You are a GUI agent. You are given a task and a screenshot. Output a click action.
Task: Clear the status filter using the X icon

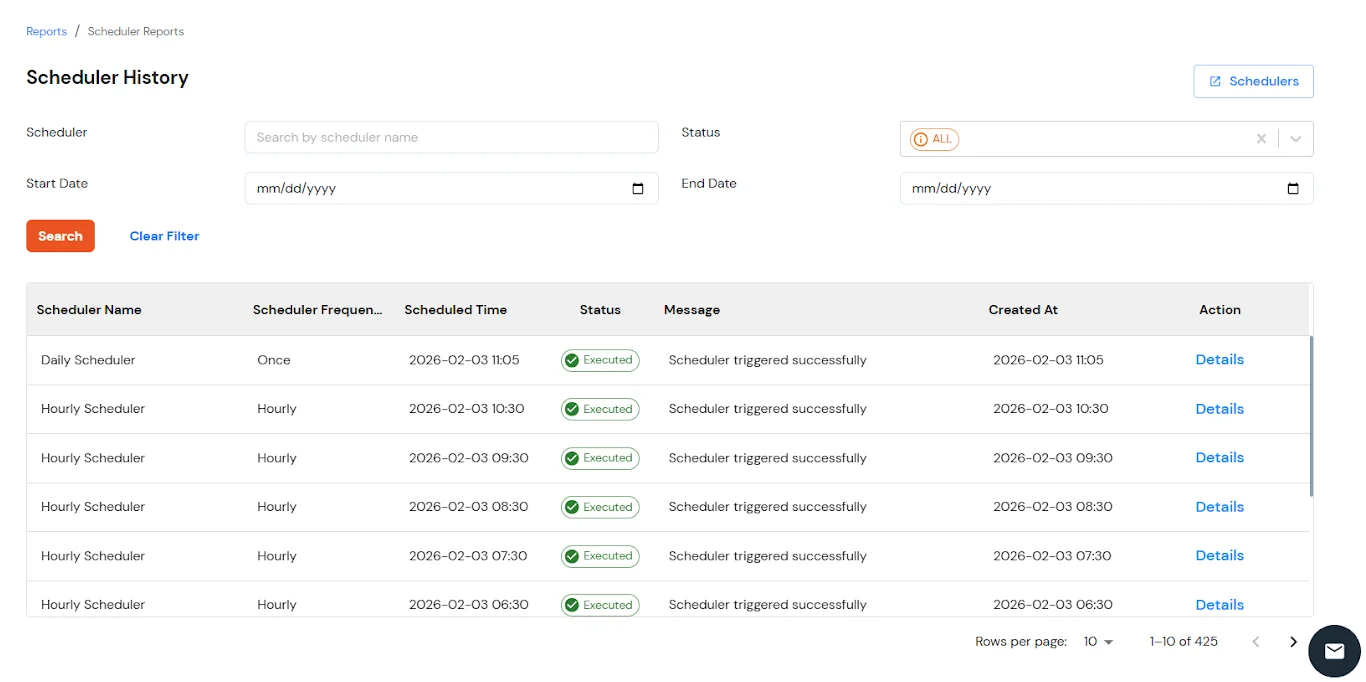pos(1261,139)
